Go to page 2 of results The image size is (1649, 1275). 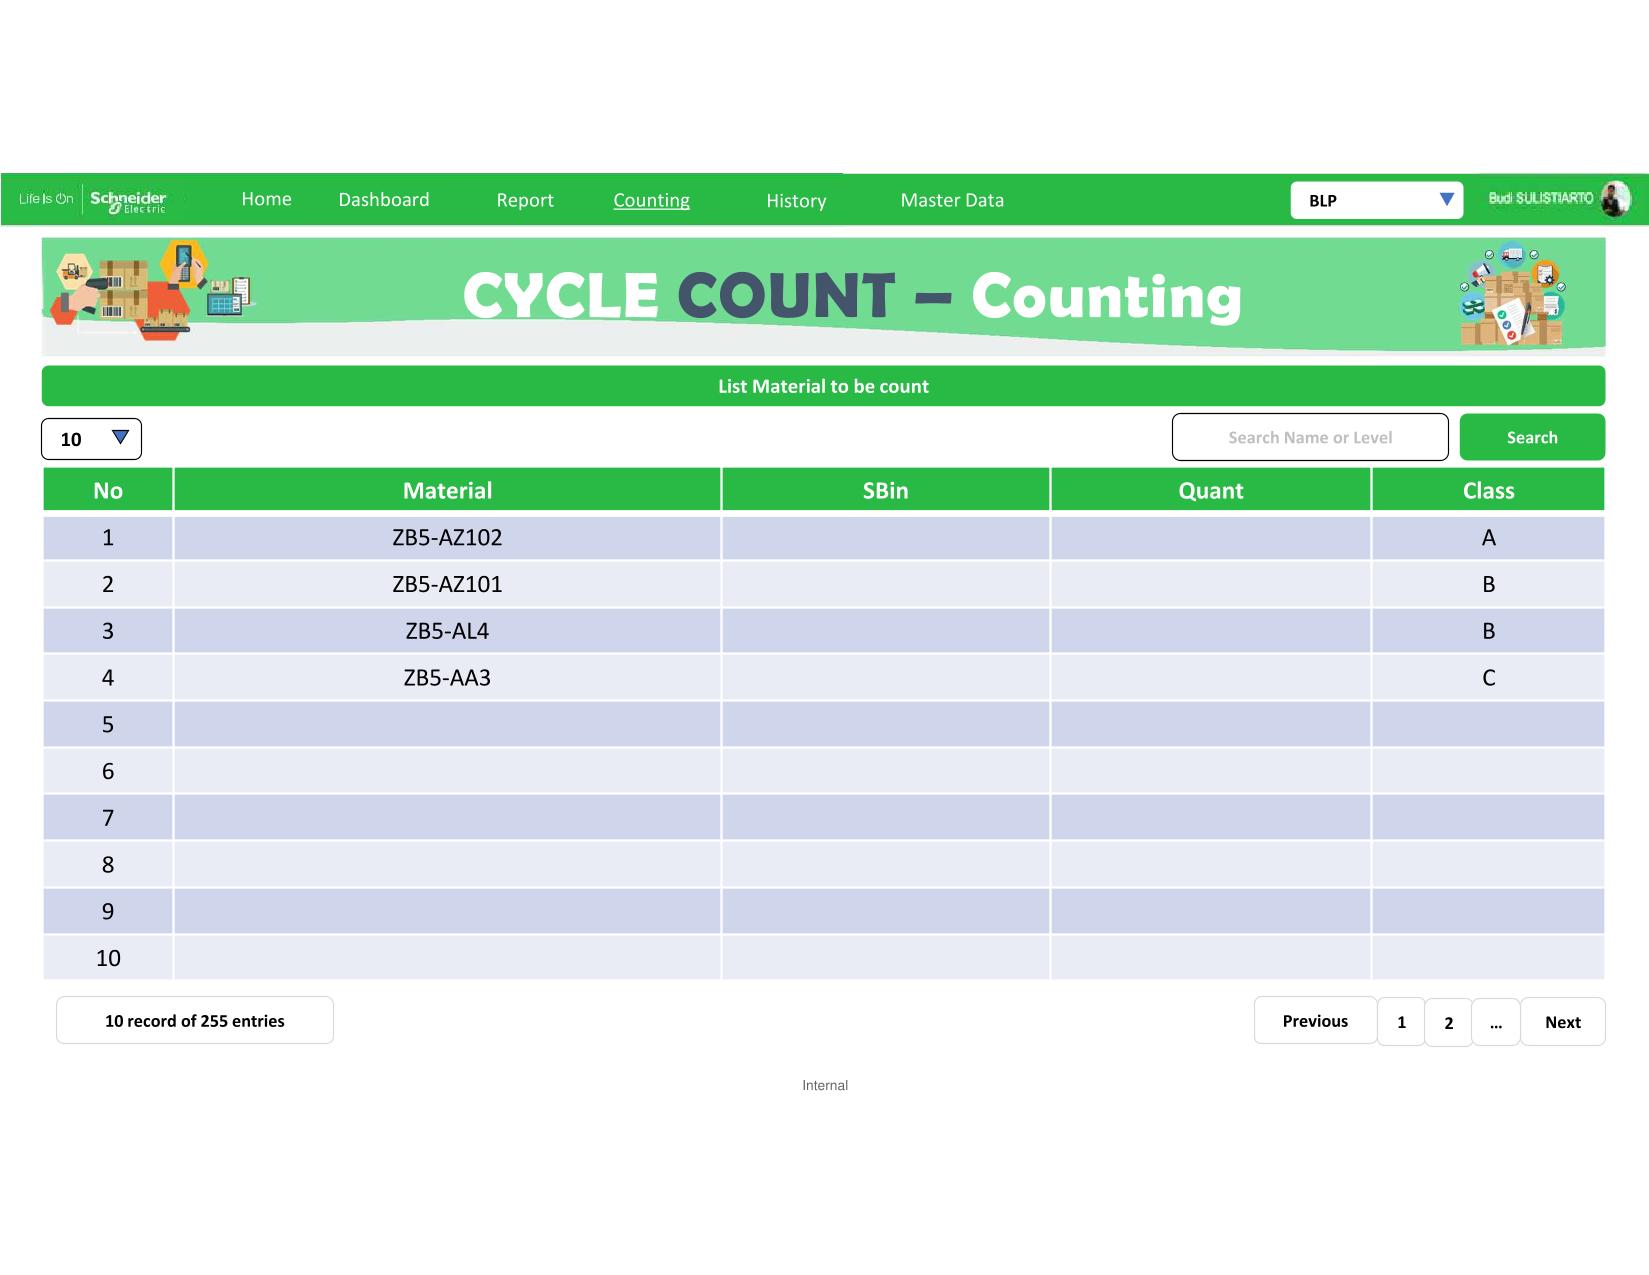(1448, 1023)
